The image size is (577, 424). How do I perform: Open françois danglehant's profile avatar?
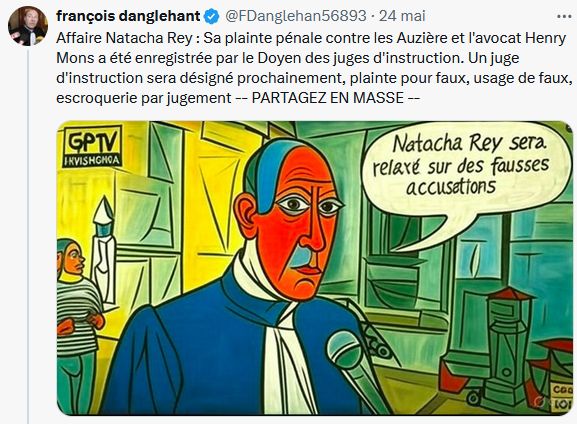[x=28, y=26]
